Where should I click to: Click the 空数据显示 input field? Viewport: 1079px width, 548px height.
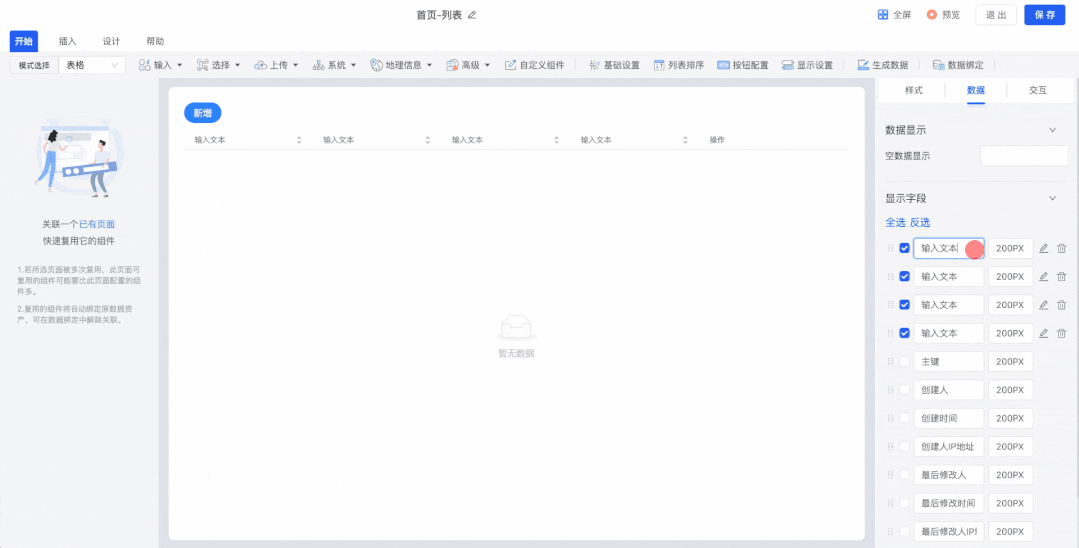(x=1024, y=156)
